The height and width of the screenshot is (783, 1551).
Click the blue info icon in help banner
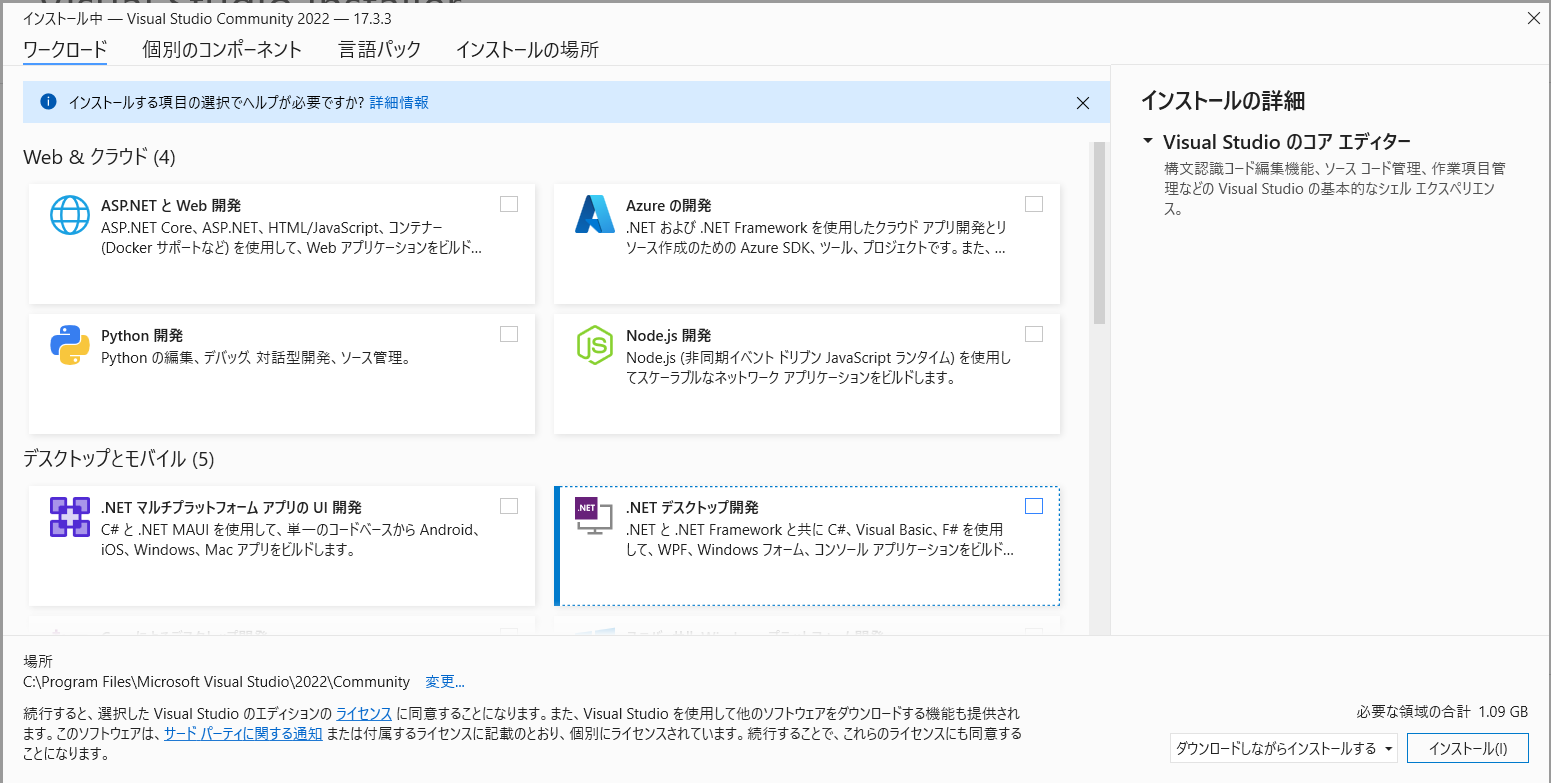coord(48,102)
